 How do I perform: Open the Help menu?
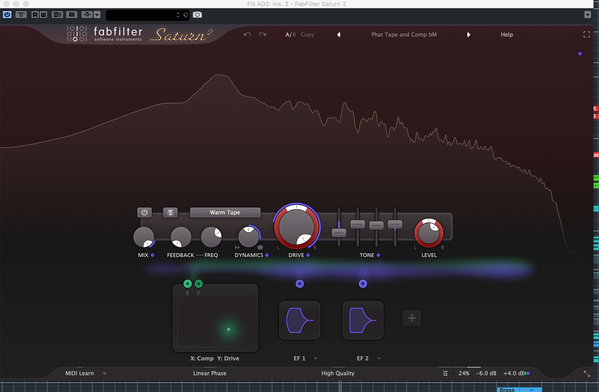[x=507, y=34]
